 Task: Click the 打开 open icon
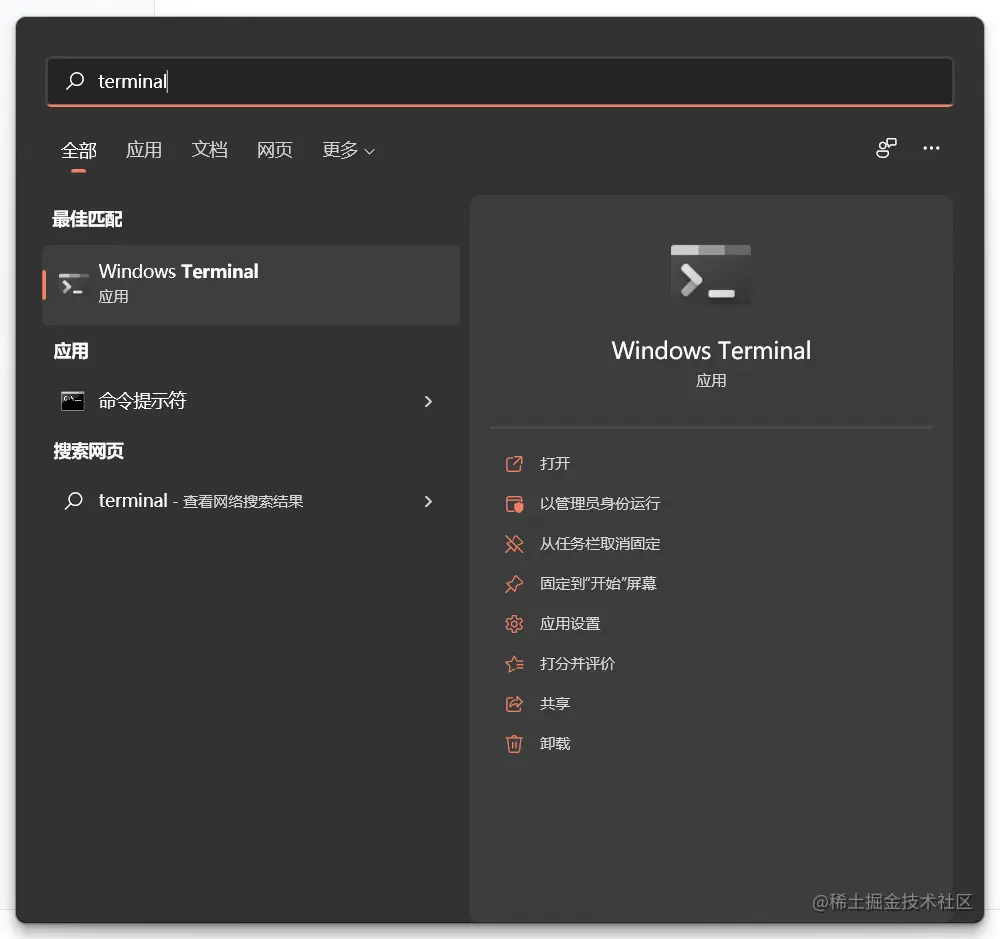(514, 464)
